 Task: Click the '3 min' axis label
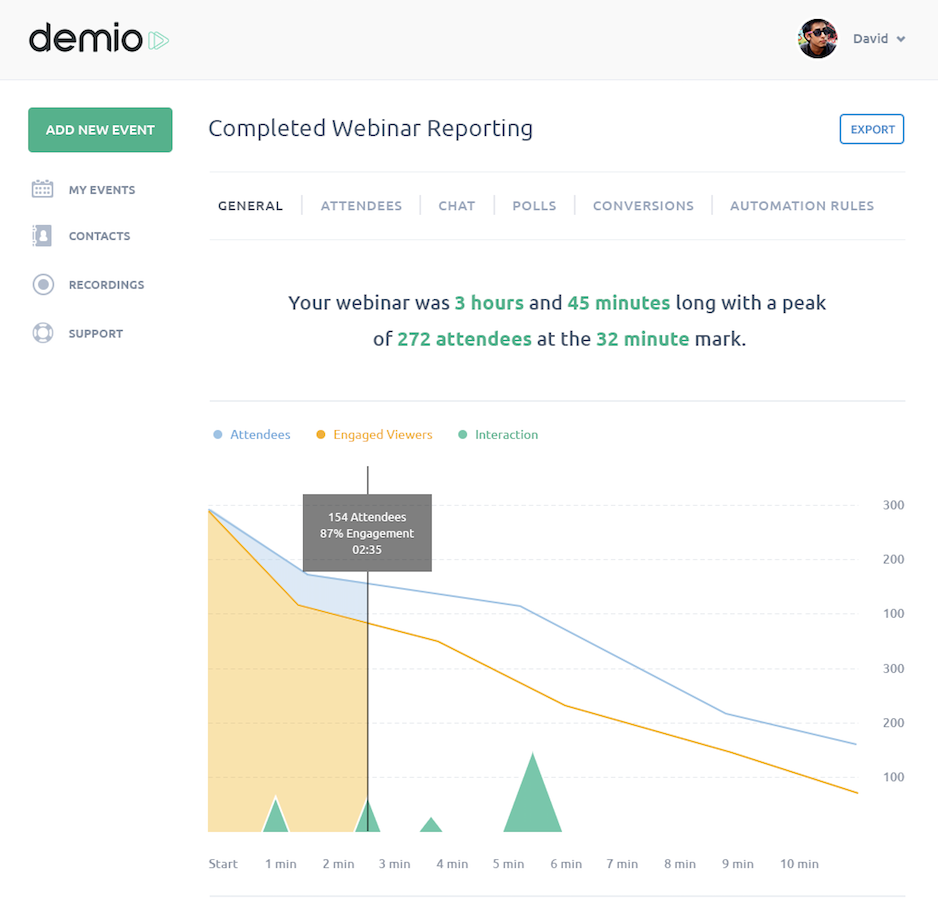coord(395,864)
